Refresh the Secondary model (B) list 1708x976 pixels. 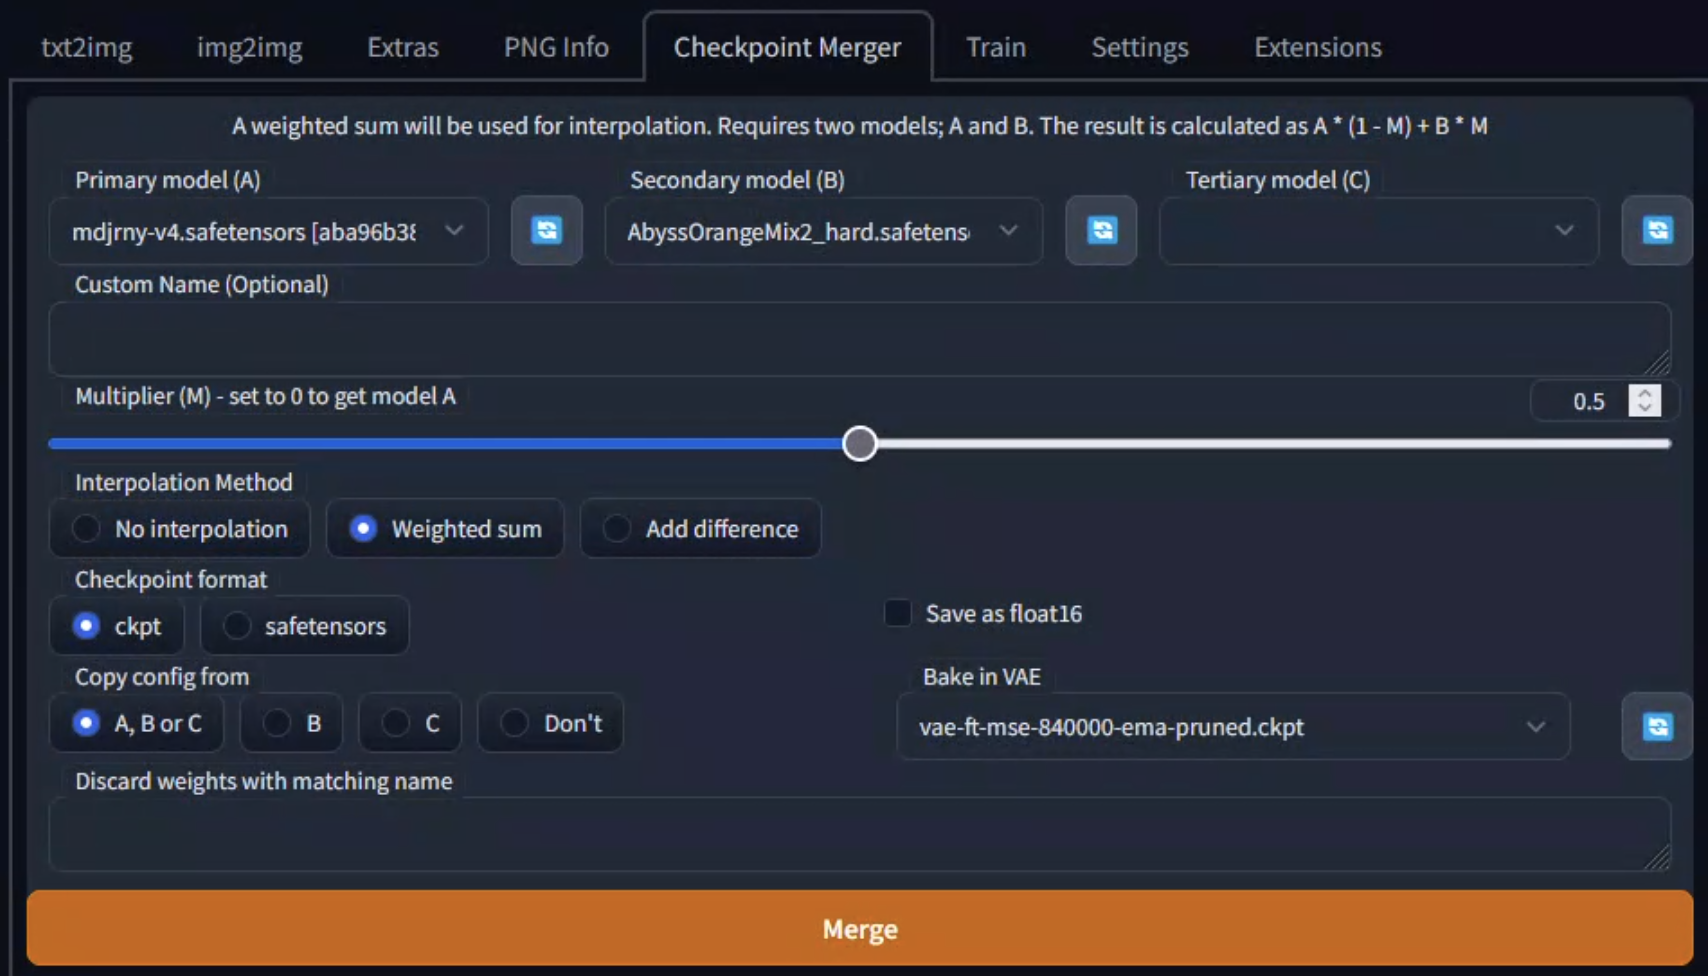1101,231
